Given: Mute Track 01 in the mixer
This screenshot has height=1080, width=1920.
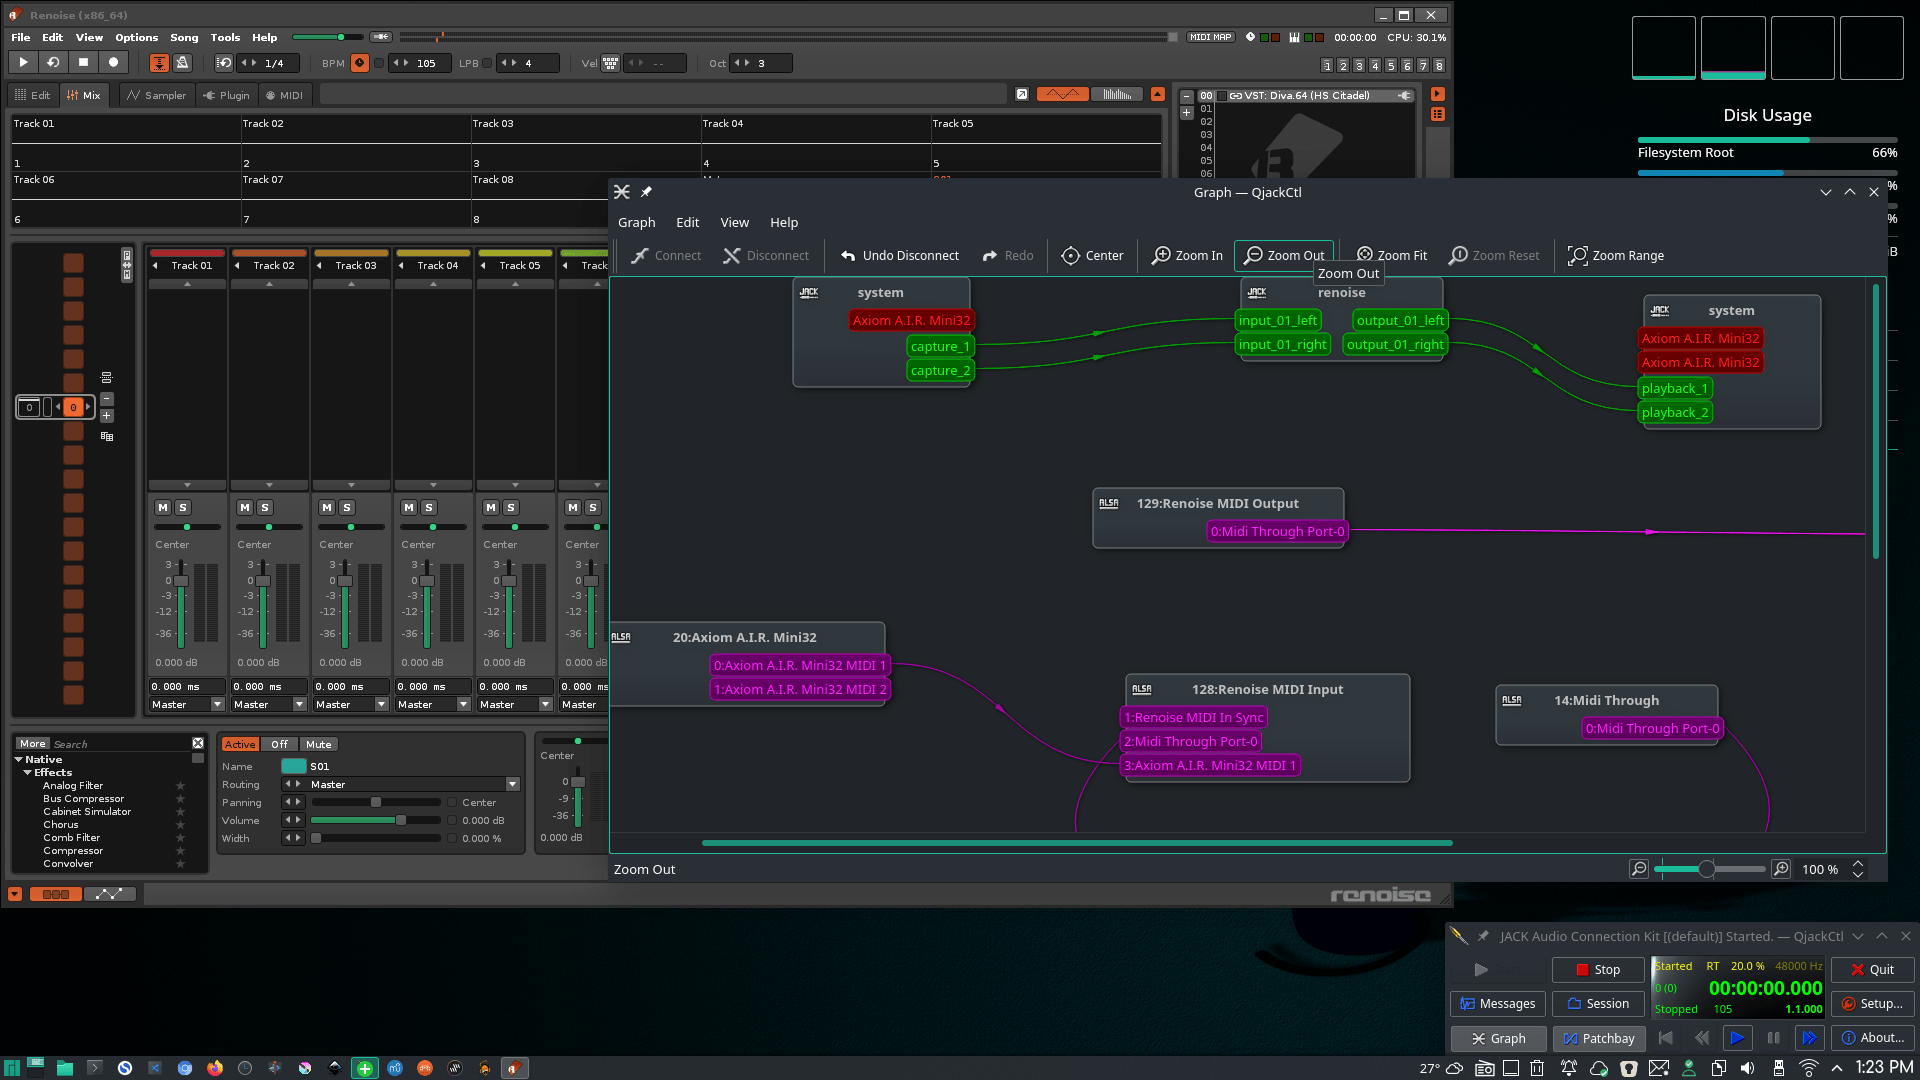Looking at the screenshot, I should pyautogui.click(x=163, y=508).
